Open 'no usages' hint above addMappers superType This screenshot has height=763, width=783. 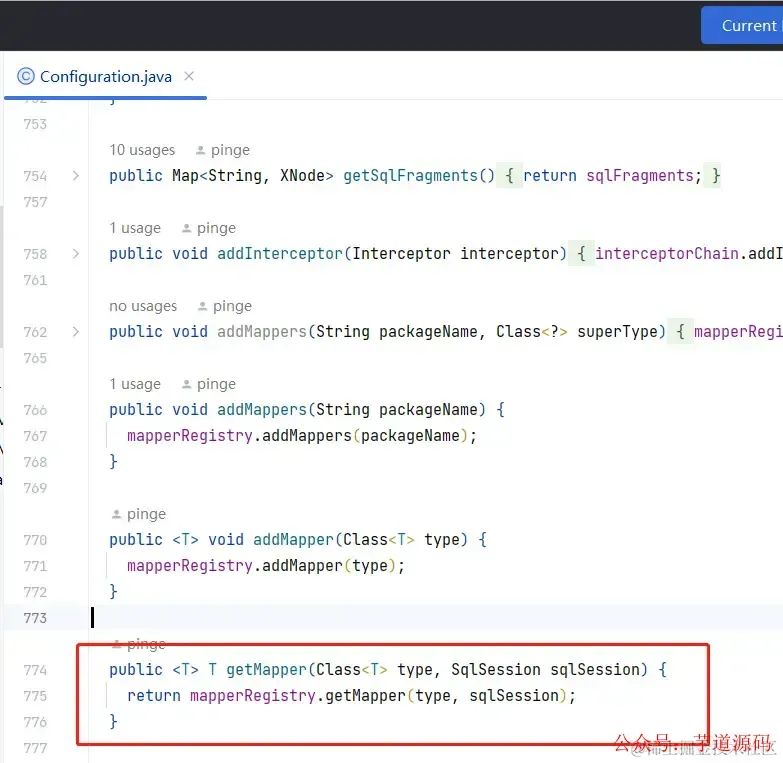143,306
